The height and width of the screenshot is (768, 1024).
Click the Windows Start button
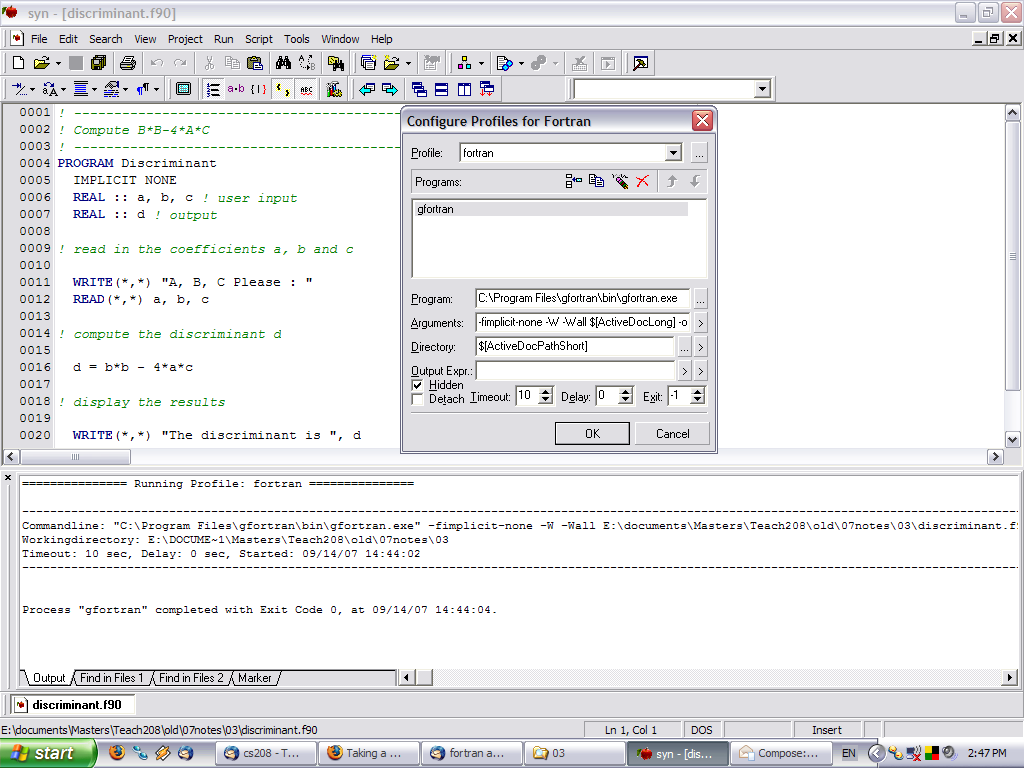(48, 753)
